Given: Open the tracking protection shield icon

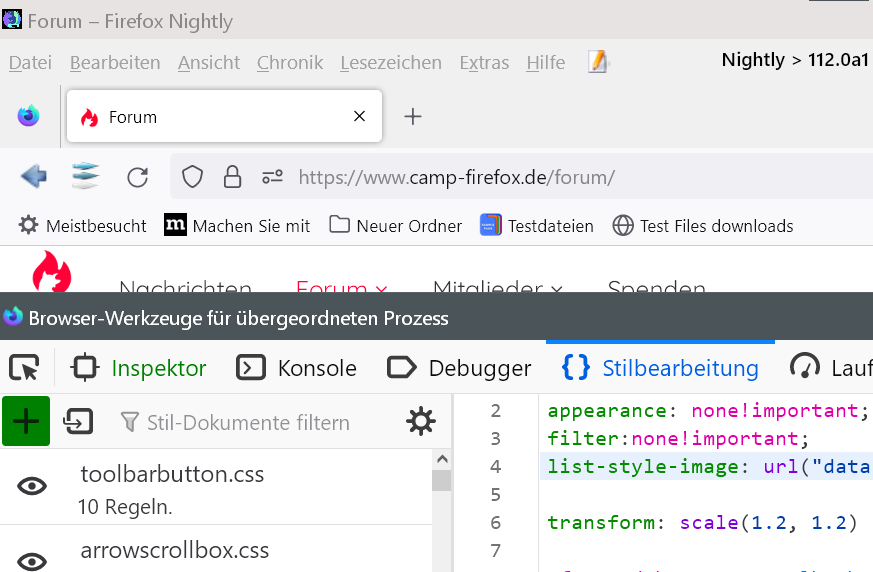Looking at the screenshot, I should click(192, 178).
